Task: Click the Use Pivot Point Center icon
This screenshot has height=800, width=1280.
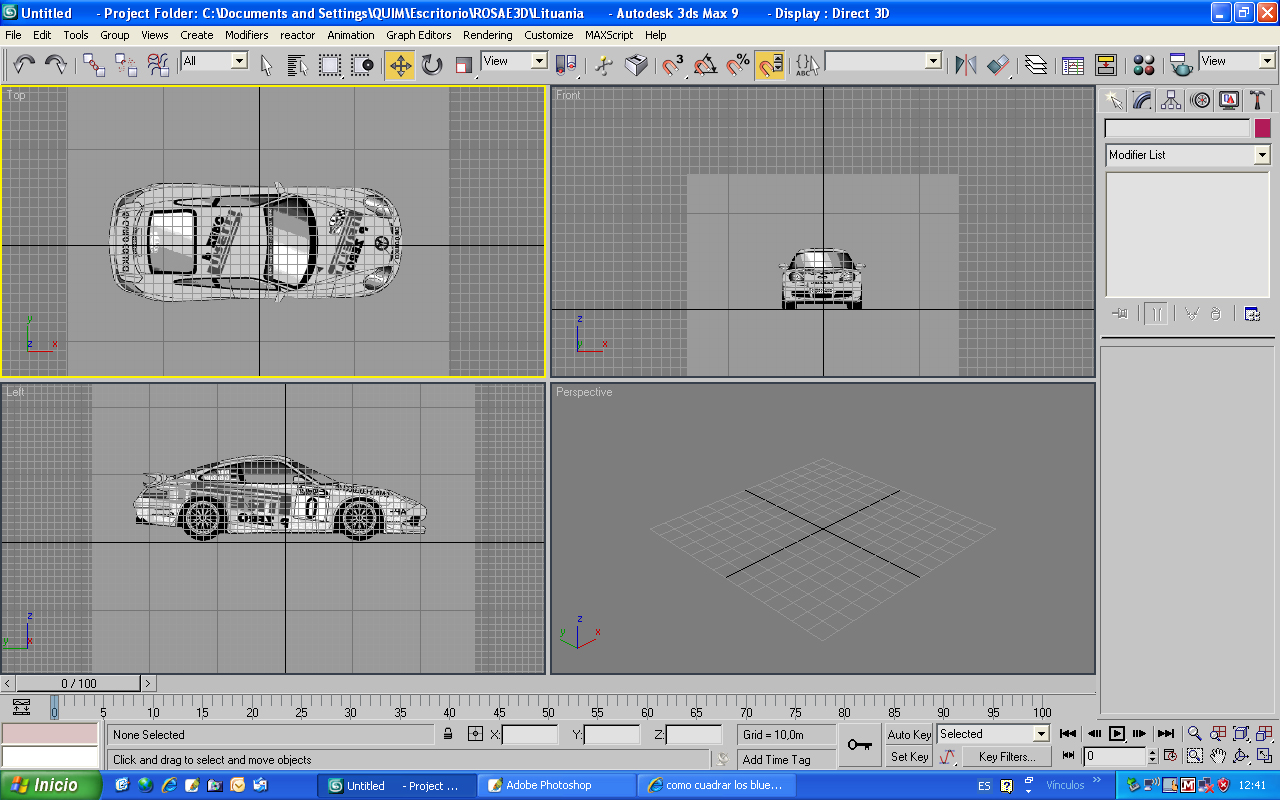Action: click(566, 65)
